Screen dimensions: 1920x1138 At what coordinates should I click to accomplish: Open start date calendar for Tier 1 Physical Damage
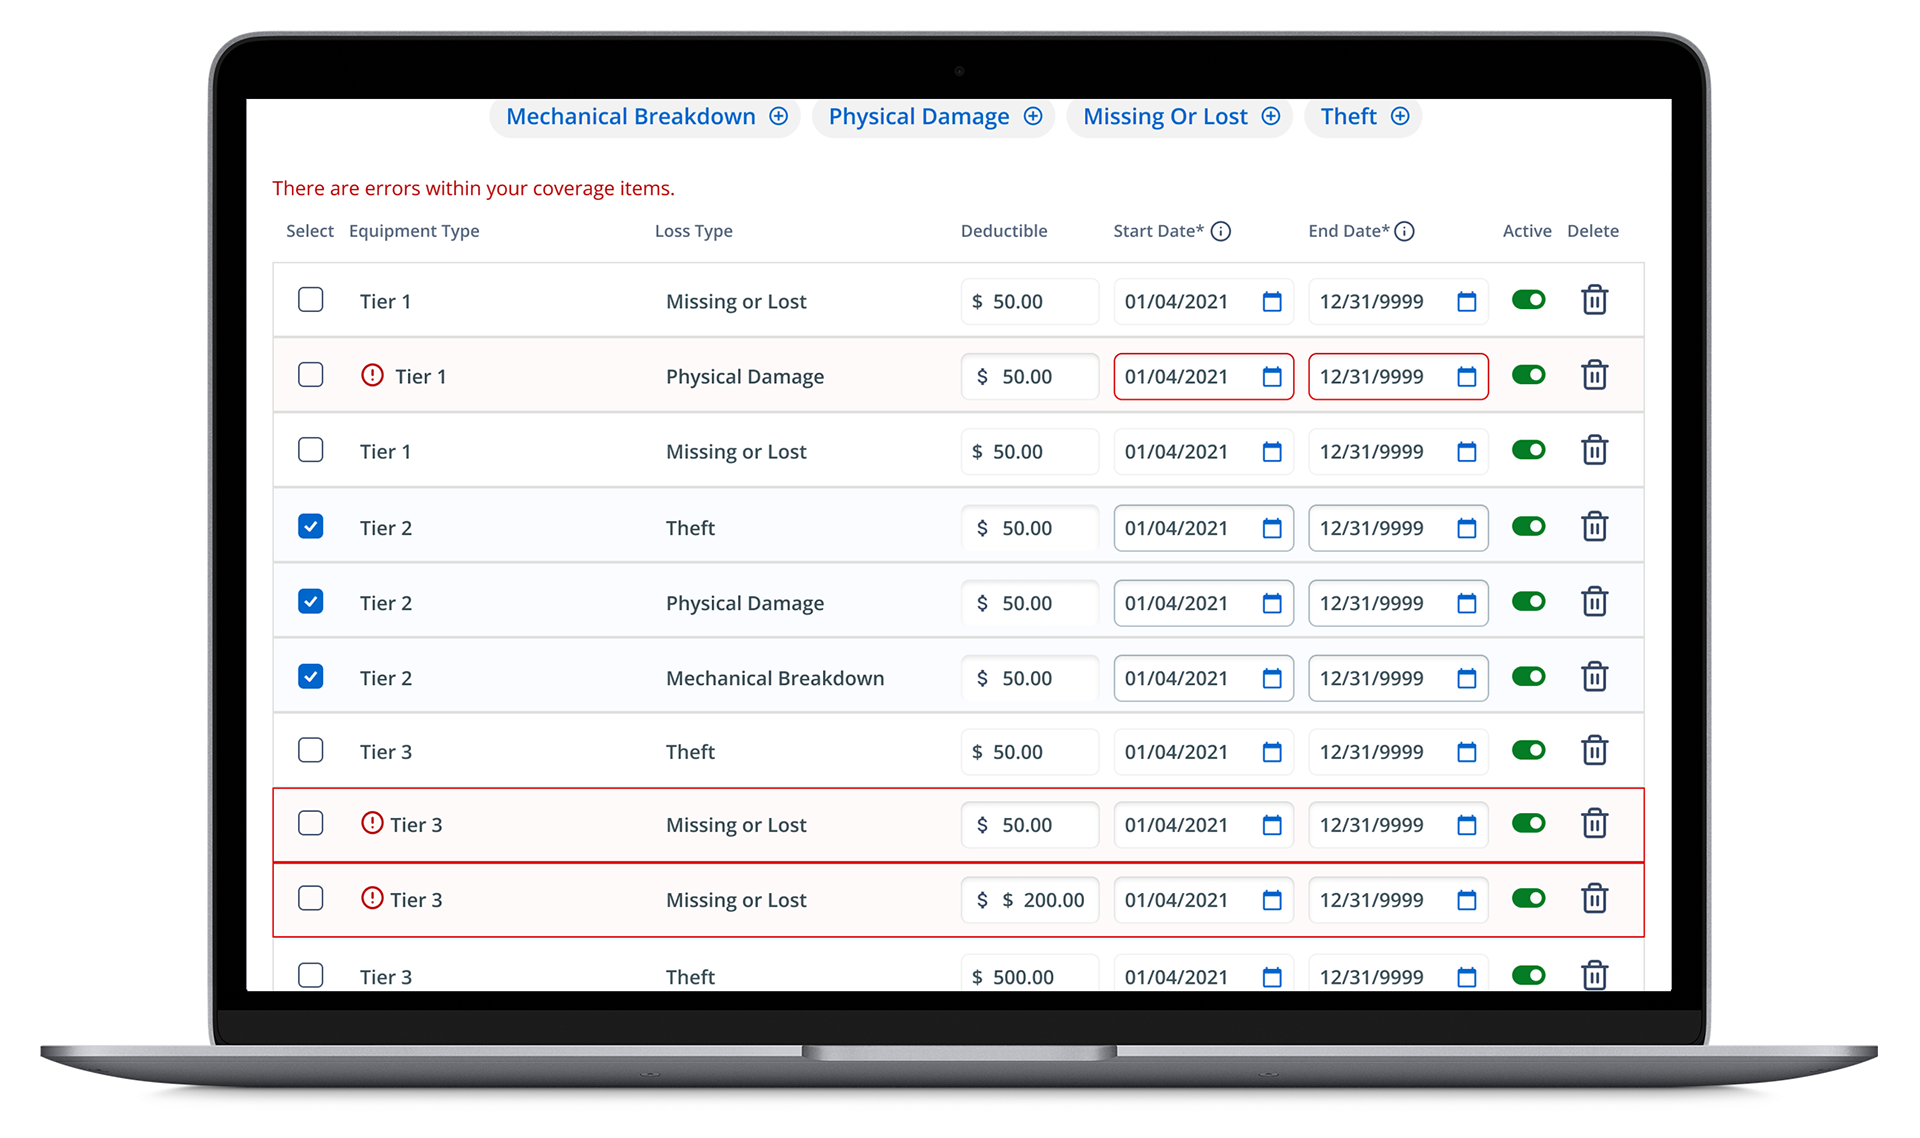1271,377
